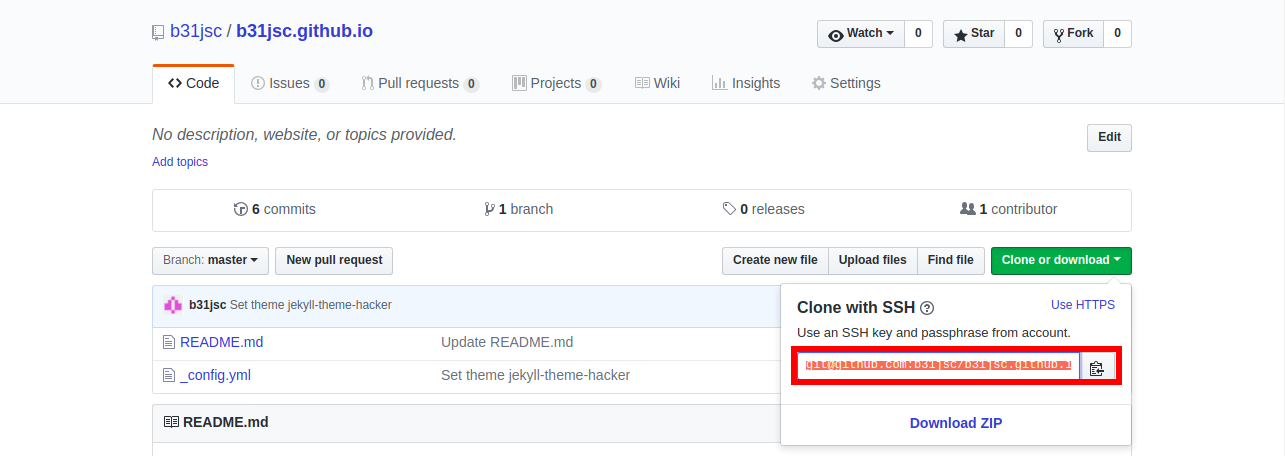The height and width of the screenshot is (456, 1285).
Task: Click Upload files button
Action: pyautogui.click(x=872, y=260)
